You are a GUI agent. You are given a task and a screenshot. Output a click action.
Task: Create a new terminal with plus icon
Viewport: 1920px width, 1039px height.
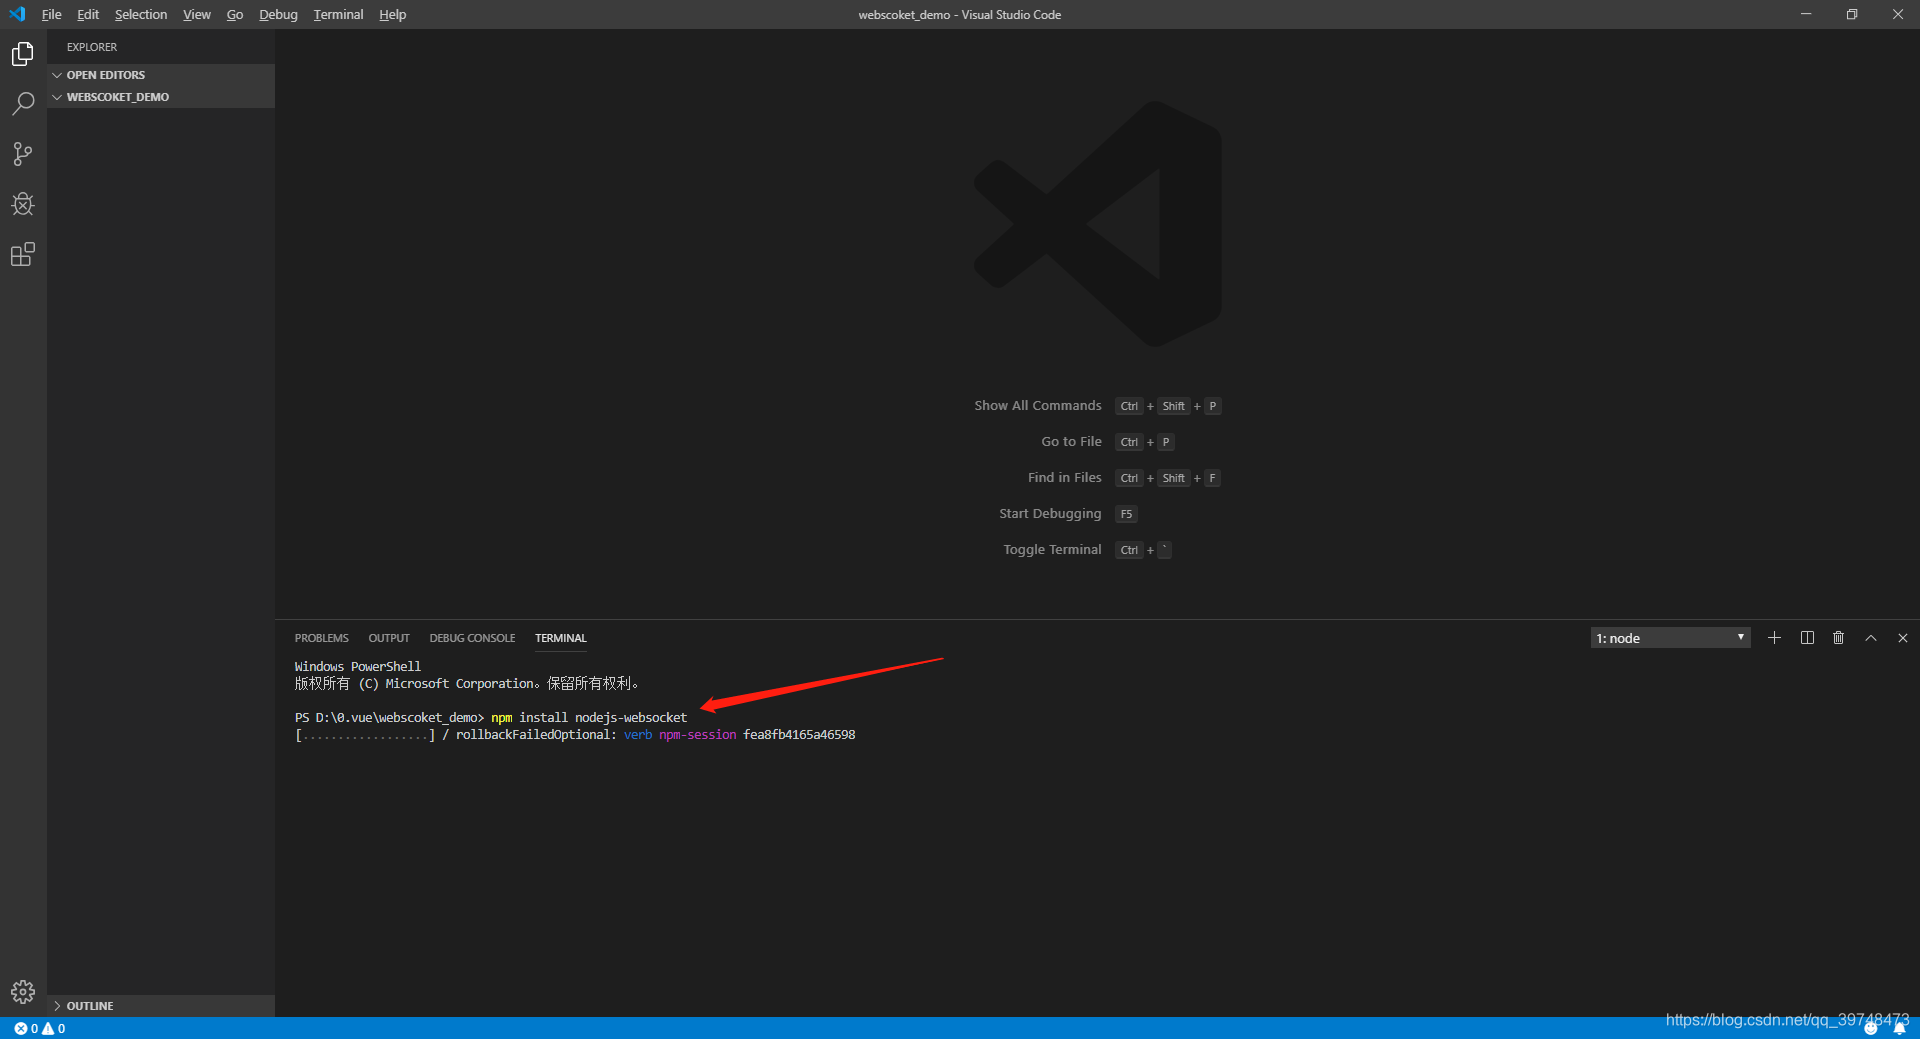point(1774,638)
